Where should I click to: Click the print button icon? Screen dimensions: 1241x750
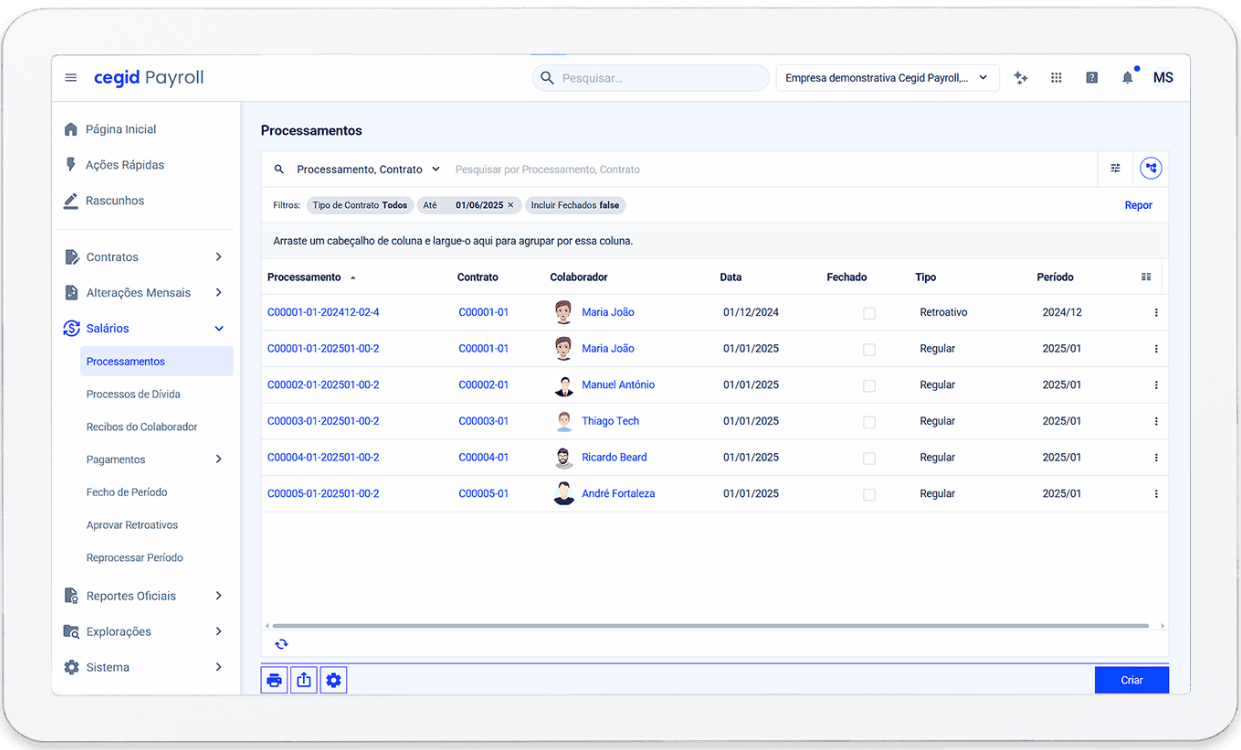[275, 680]
